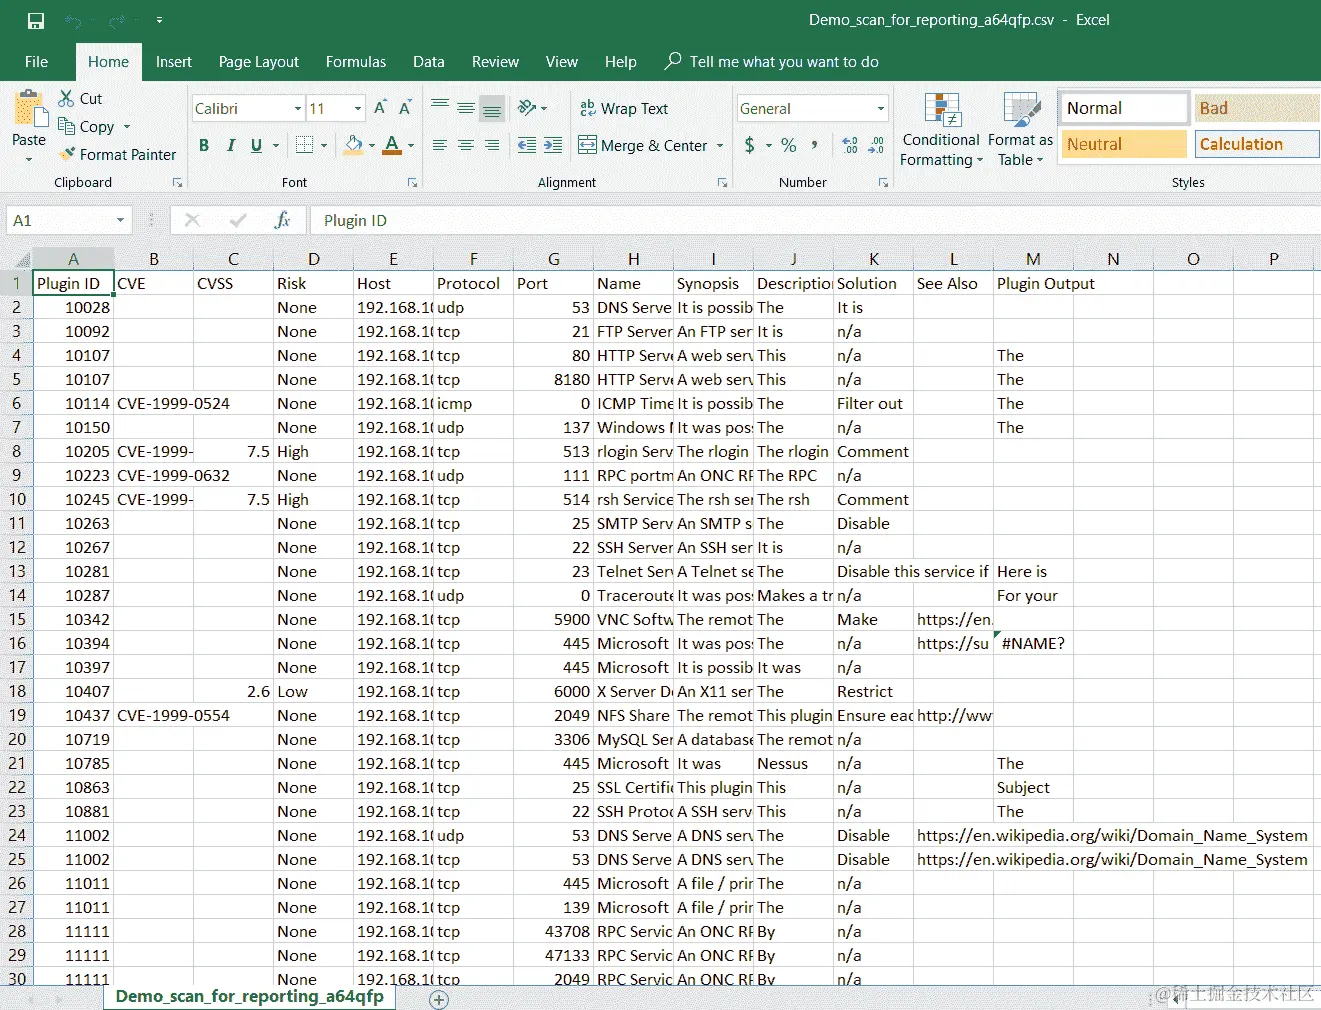This screenshot has width=1321, height=1010.
Task: Expand the Clipboard dialog launcher
Action: tap(178, 183)
